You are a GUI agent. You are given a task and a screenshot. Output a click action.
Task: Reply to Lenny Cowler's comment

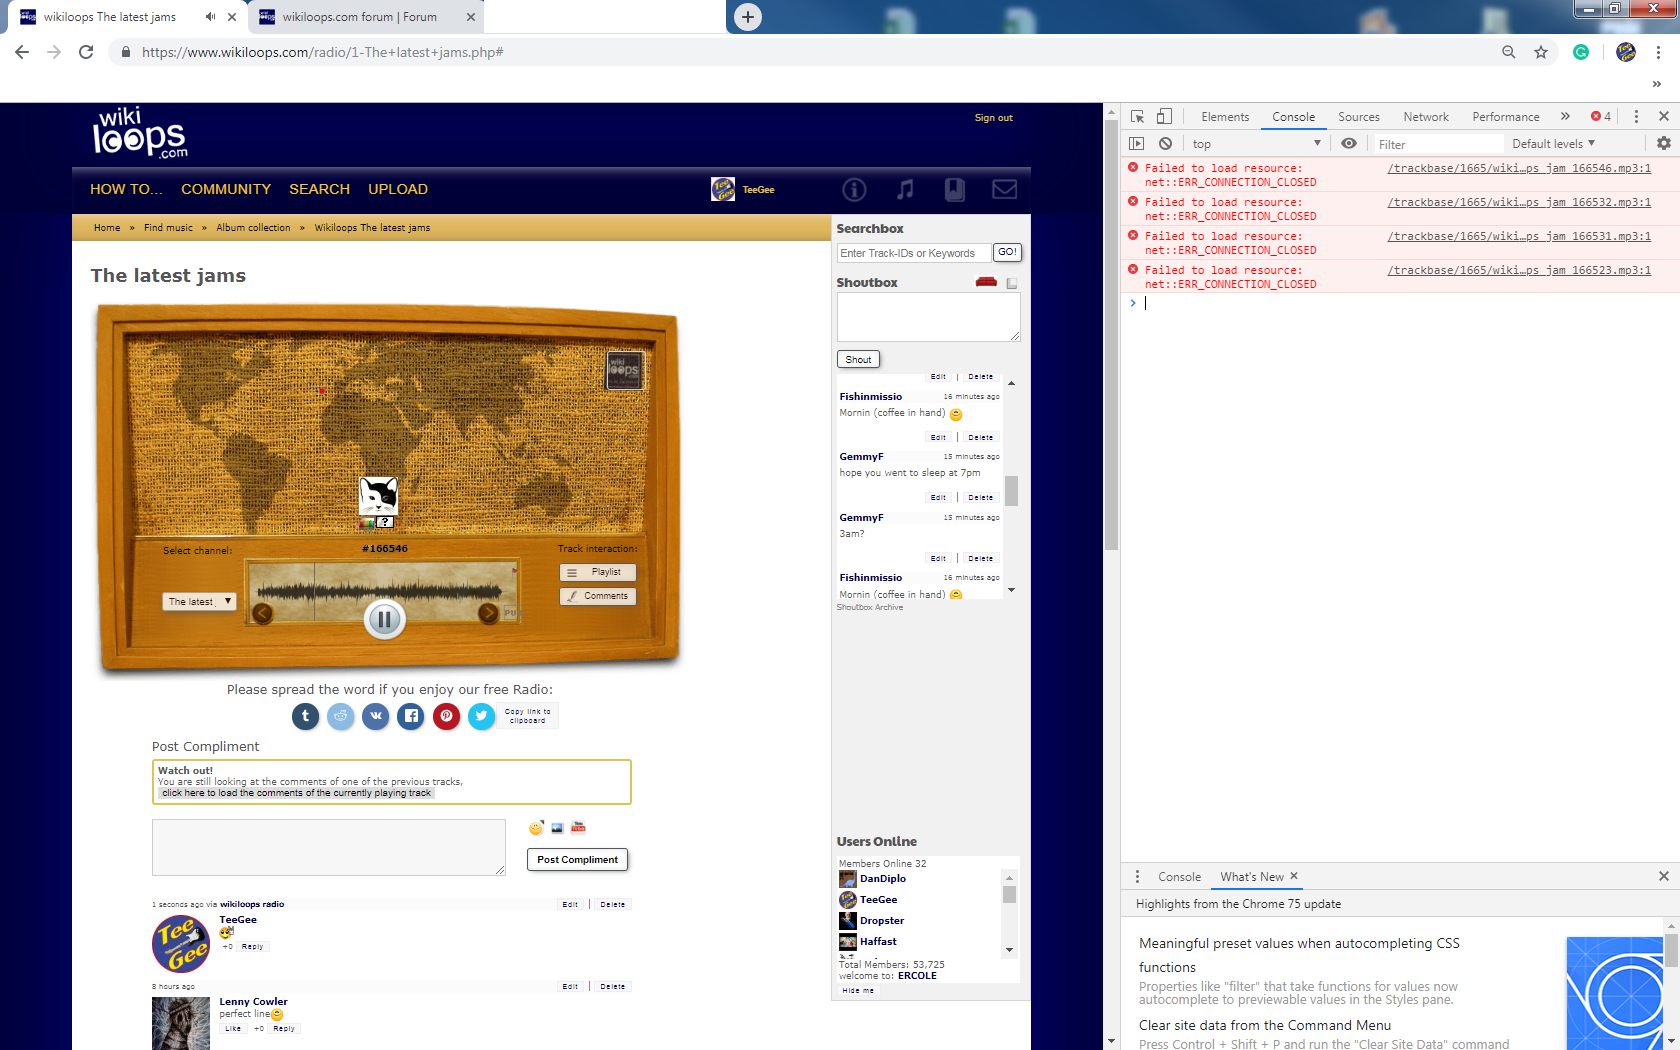284,1028
